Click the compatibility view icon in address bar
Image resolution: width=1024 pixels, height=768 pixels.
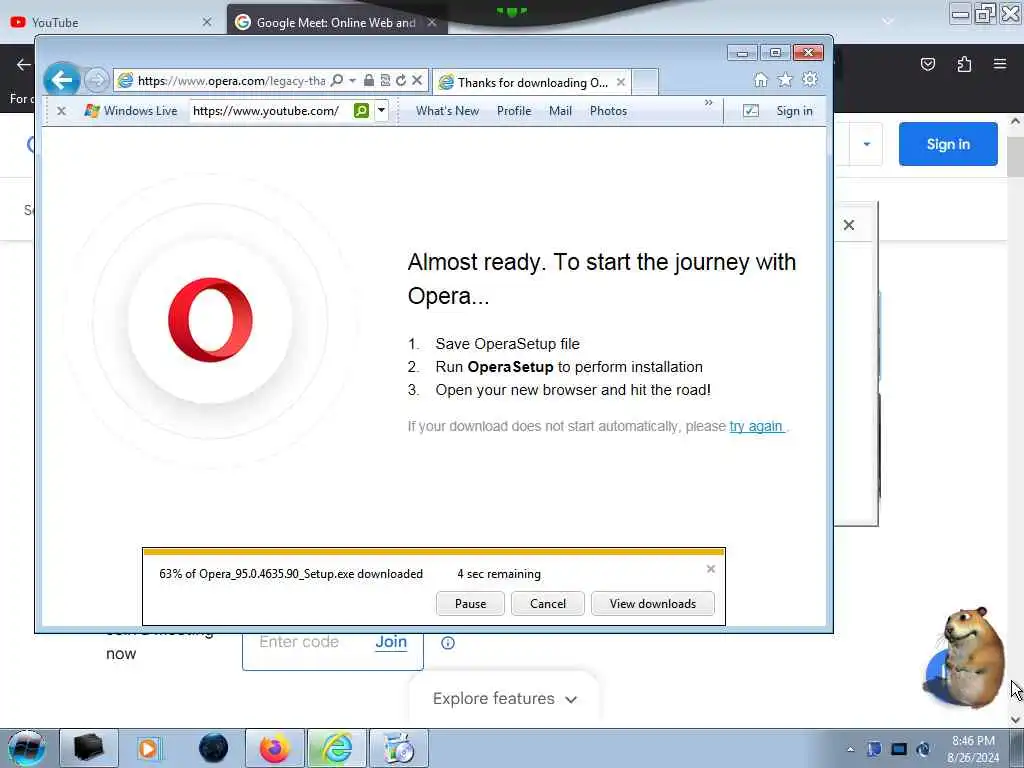tap(385, 80)
